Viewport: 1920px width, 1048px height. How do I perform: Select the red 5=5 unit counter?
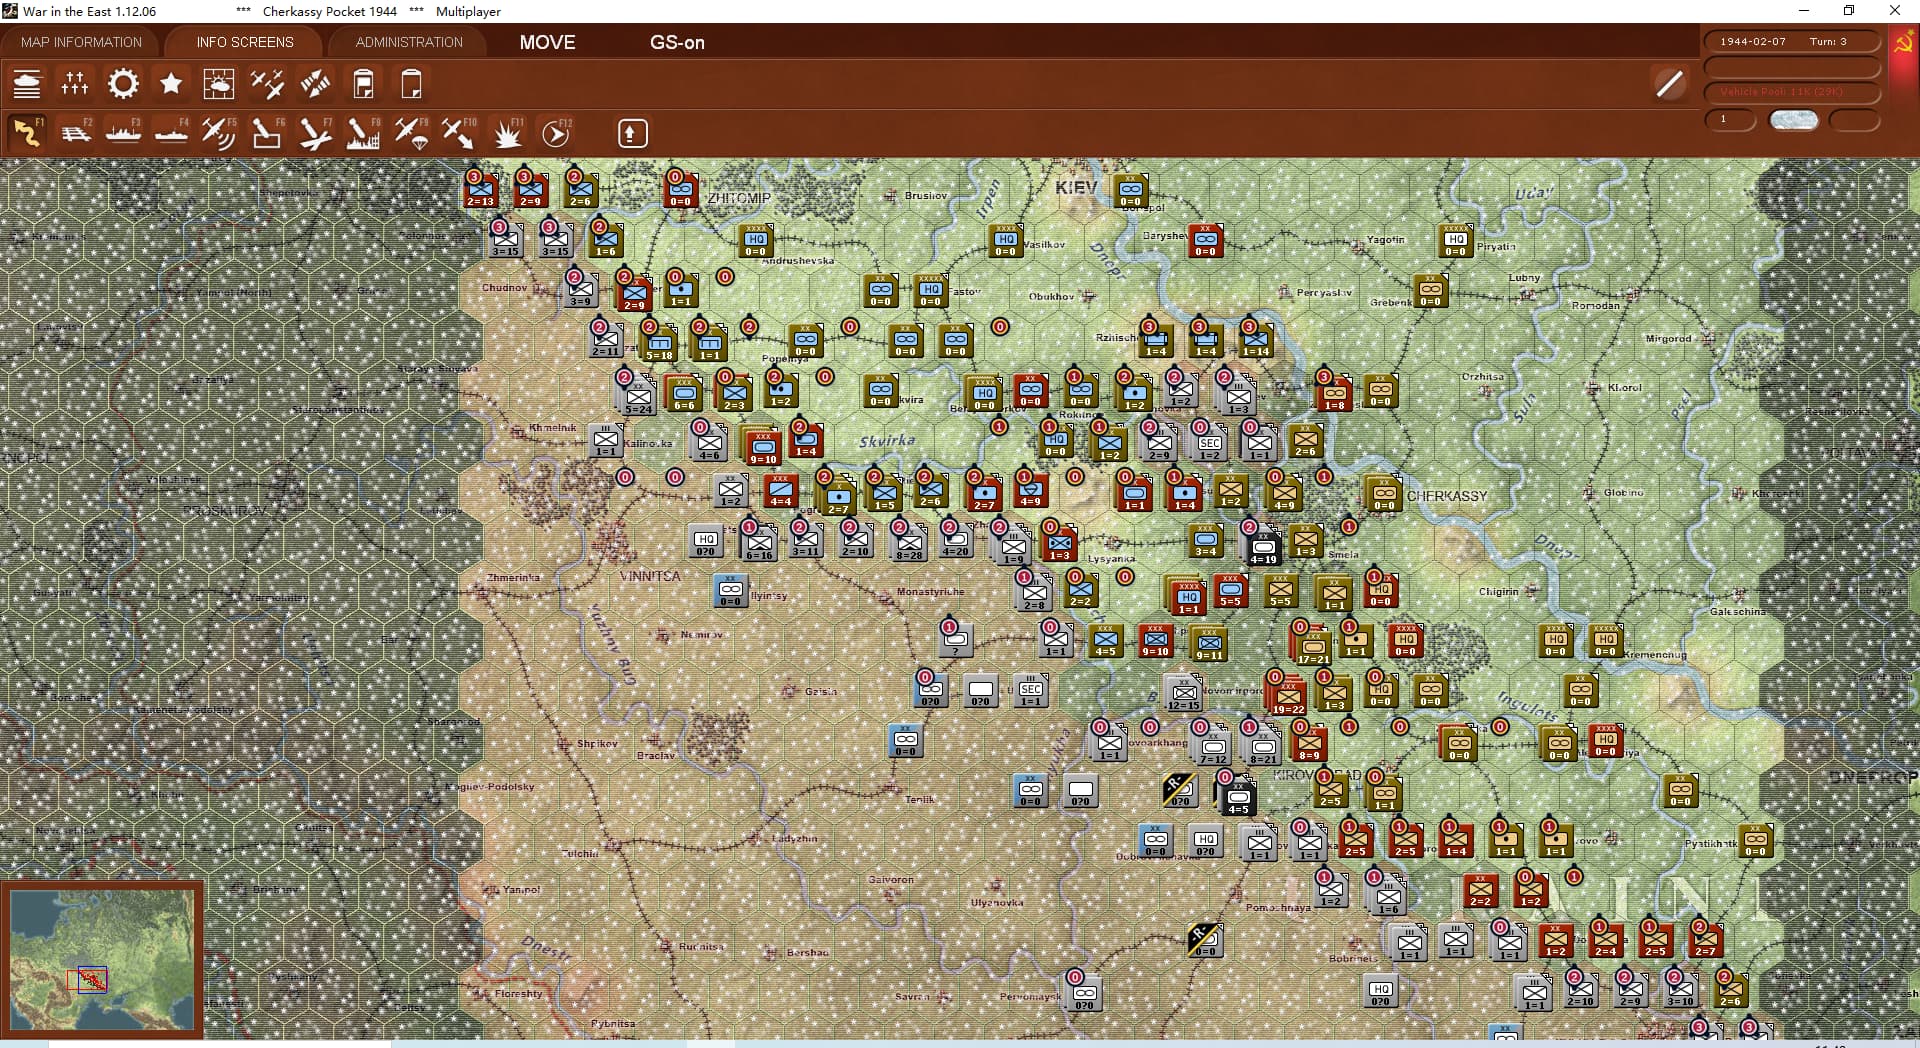coord(1230,590)
